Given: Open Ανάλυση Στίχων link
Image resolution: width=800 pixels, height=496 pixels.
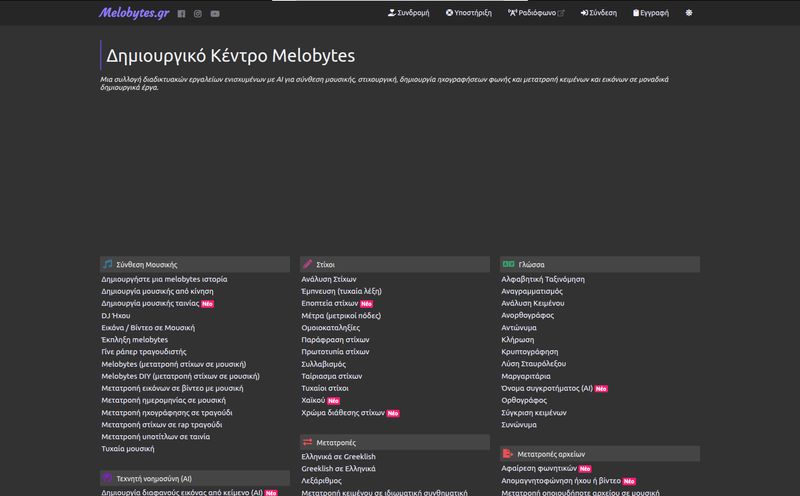Looking at the screenshot, I should pyautogui.click(x=329, y=279).
